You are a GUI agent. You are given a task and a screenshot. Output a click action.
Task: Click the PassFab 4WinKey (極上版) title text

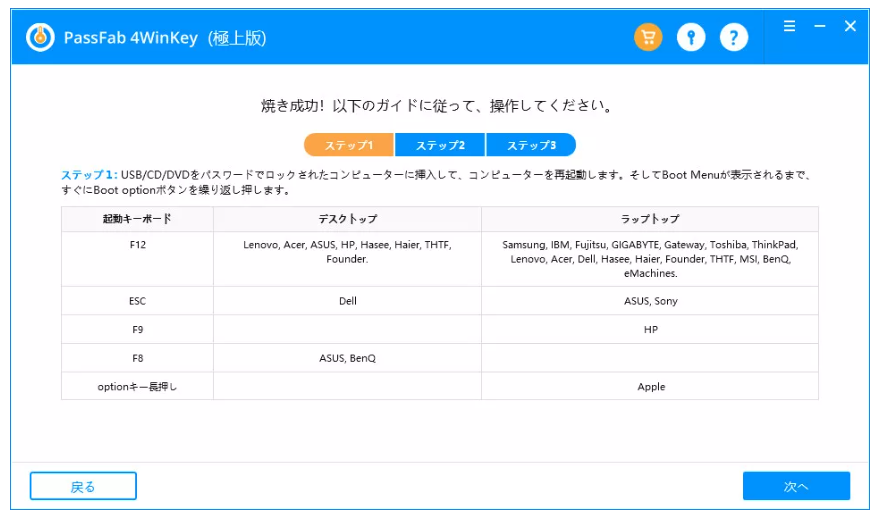(x=165, y=38)
